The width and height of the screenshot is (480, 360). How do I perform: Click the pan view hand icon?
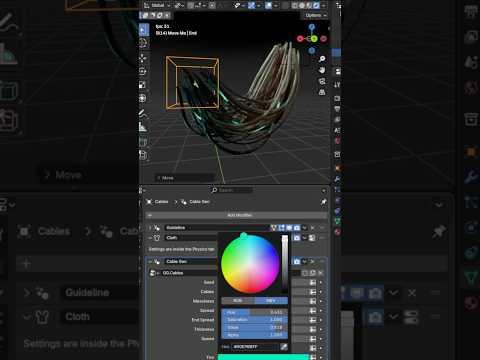[322, 70]
